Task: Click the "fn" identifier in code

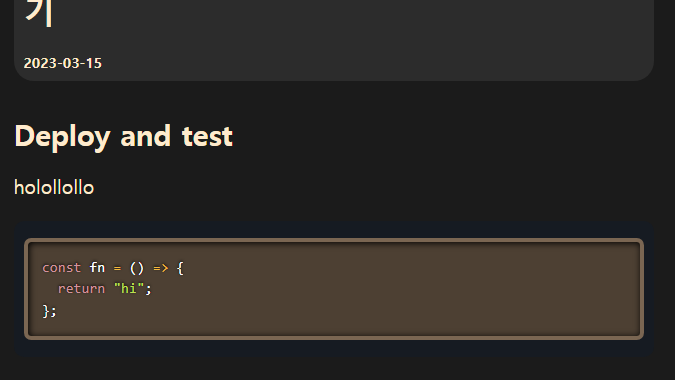Action: pos(97,267)
